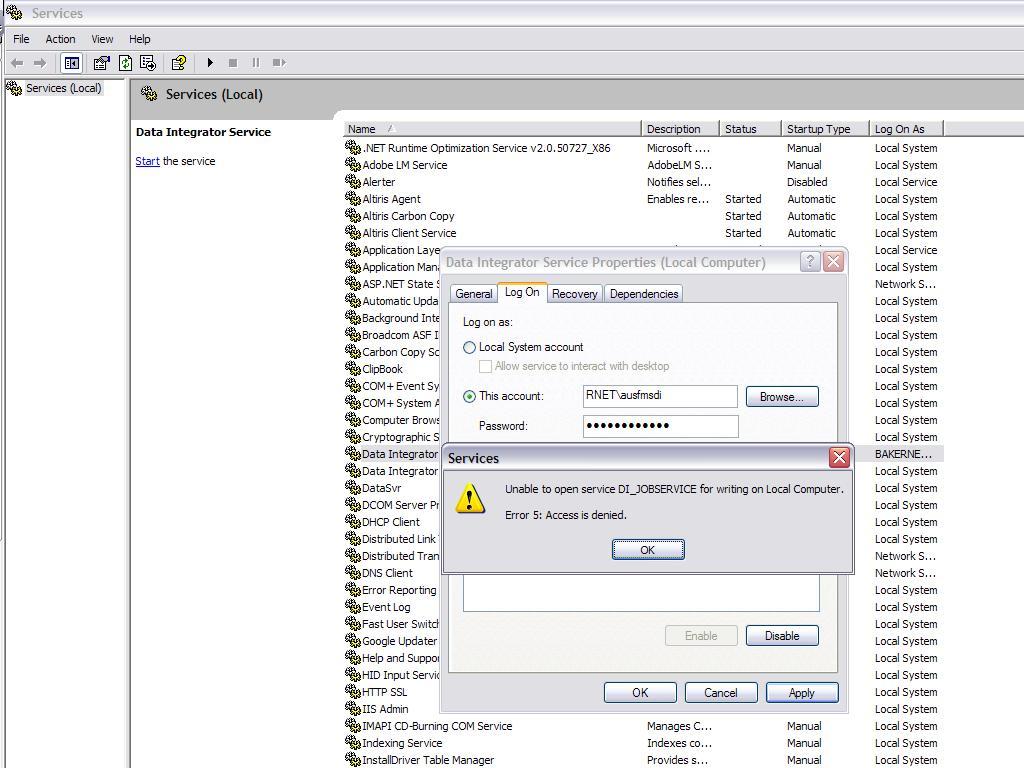Select the Local System account radio button
1024x768 pixels.
(x=469, y=347)
